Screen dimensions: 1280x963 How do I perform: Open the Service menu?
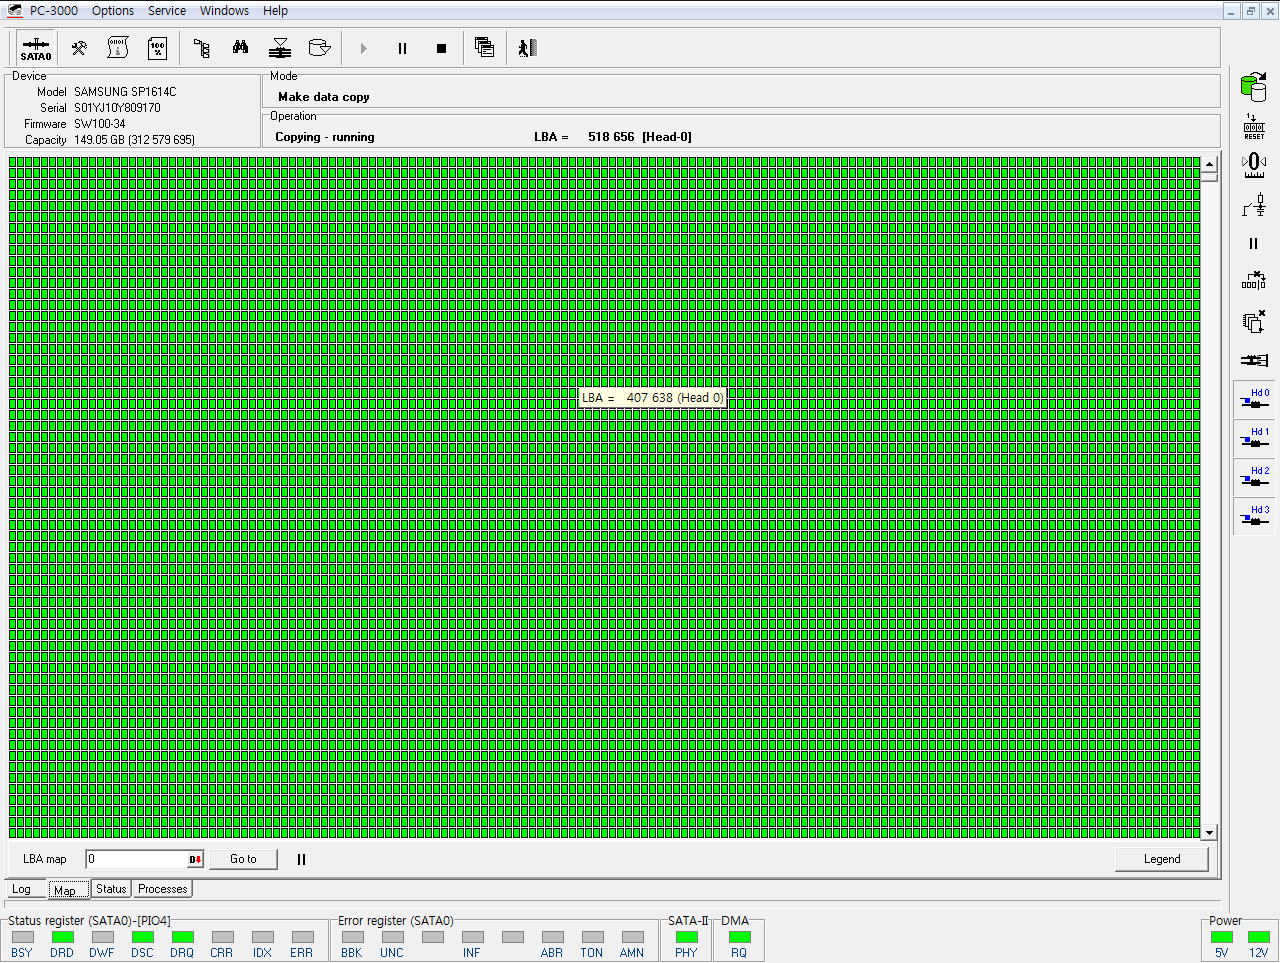[x=166, y=11]
